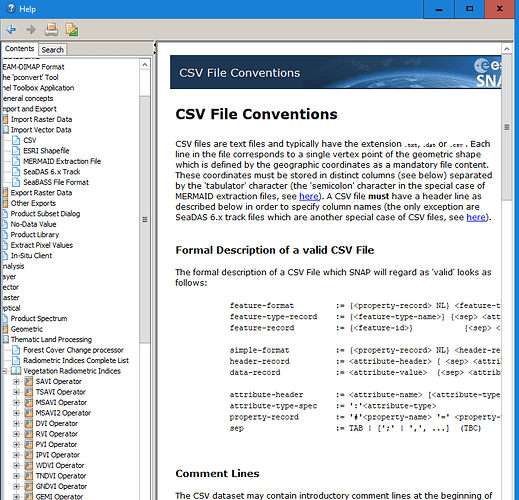Screen dimensions: 519x500
Task: Click Formal Description of a valid CSV File heading
Action: [275, 250]
